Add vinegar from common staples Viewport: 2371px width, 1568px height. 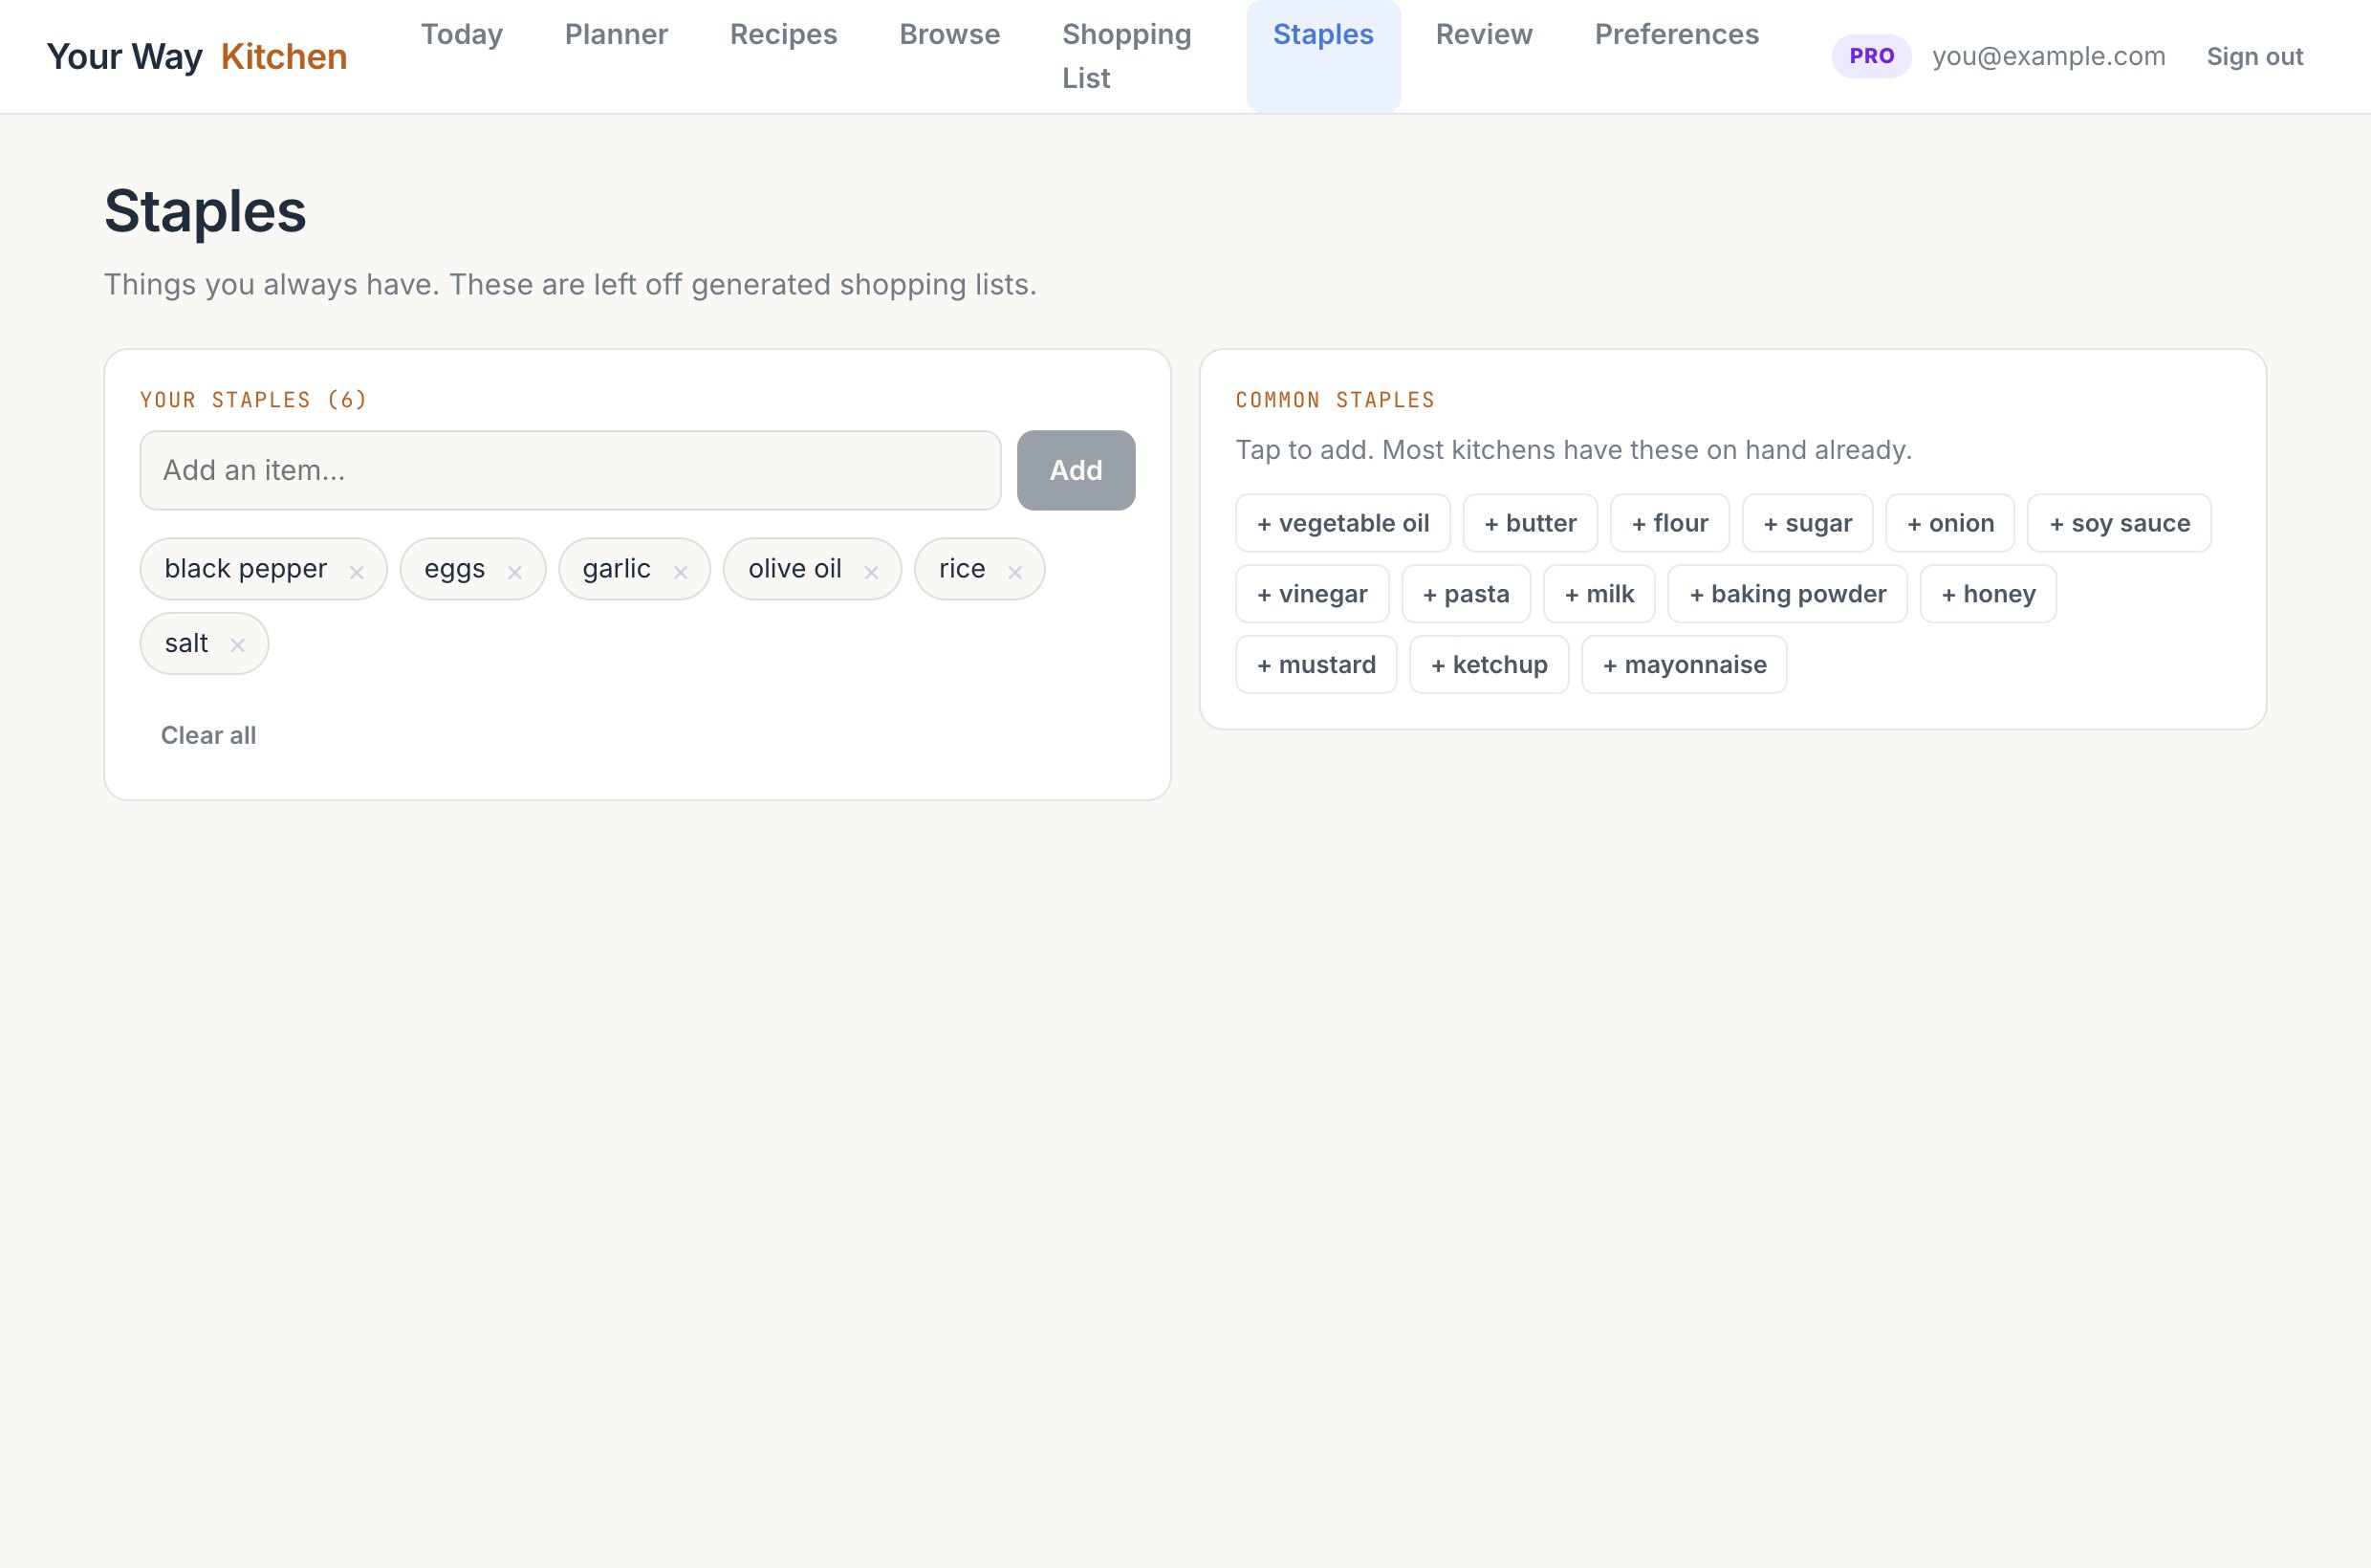tap(1312, 594)
